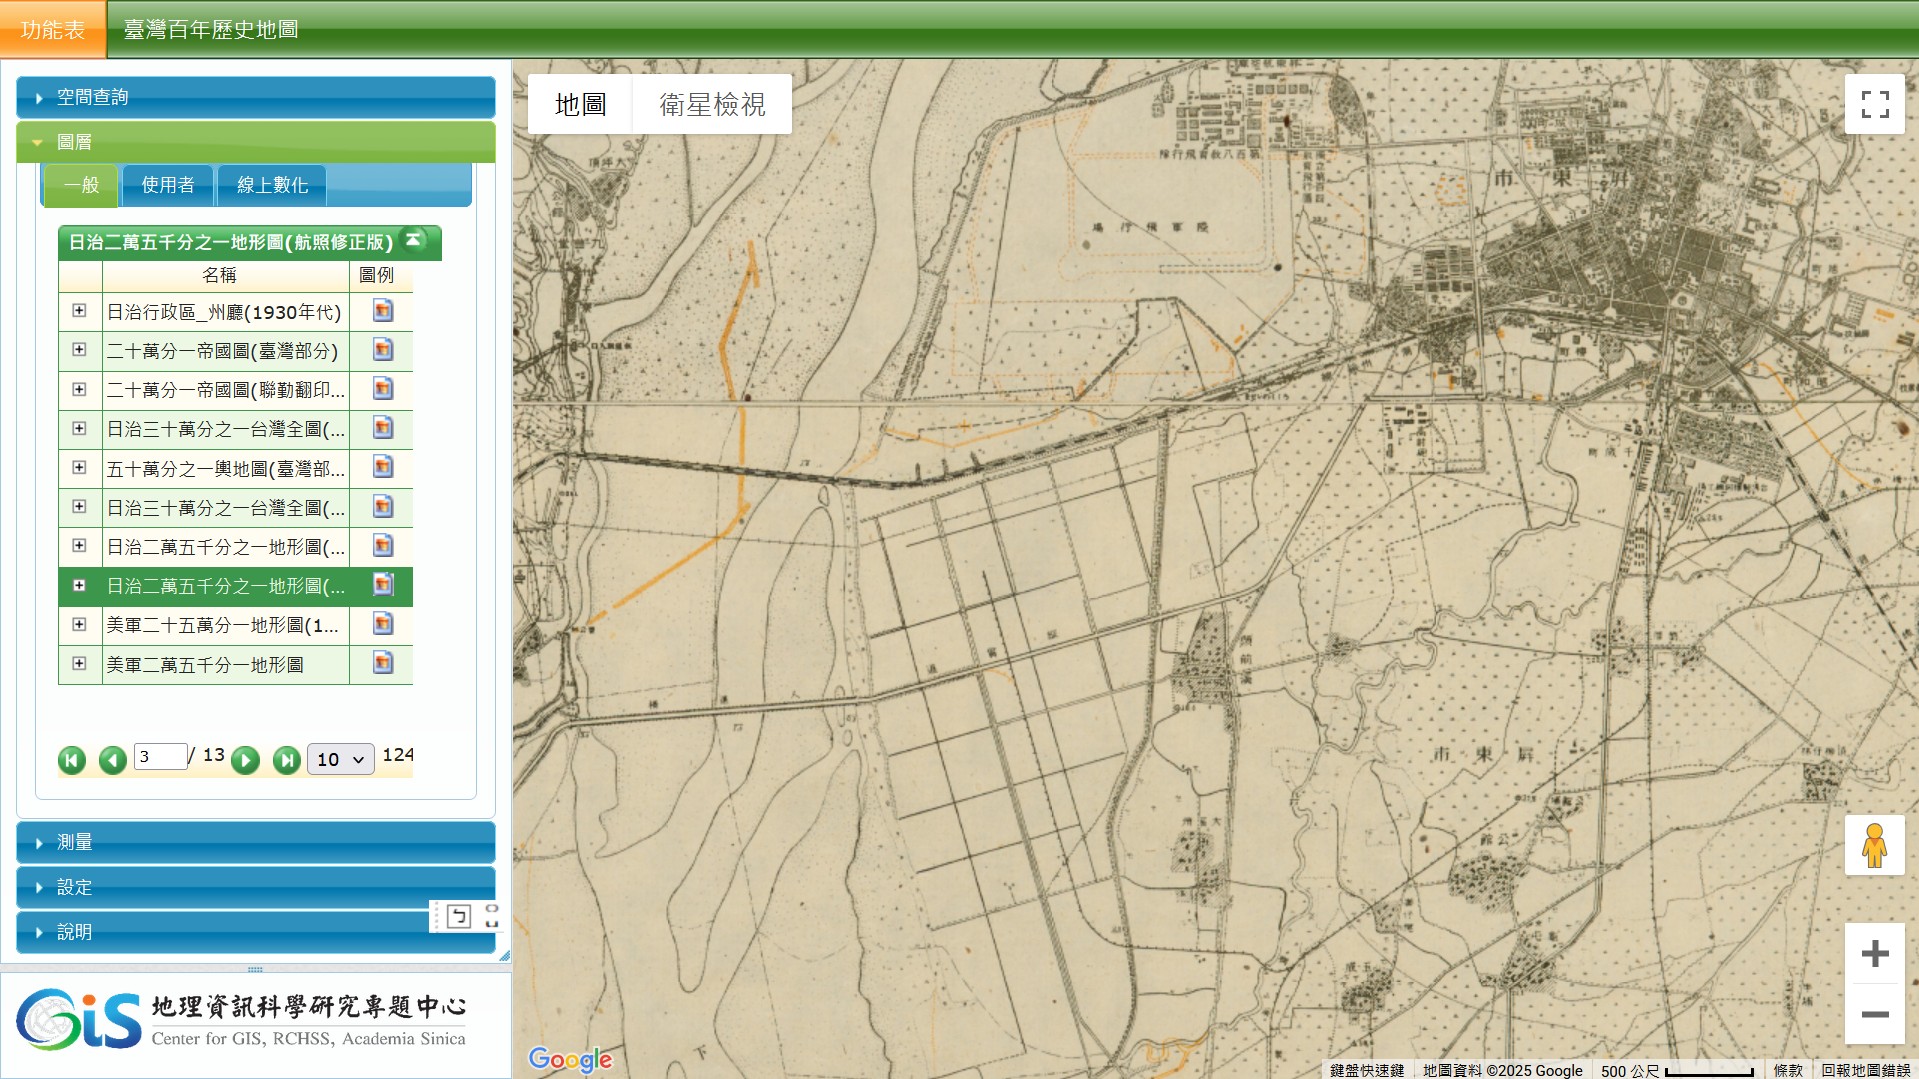Open the 條款 terms link
The width and height of the screenshot is (1919, 1079).
tap(1787, 1070)
